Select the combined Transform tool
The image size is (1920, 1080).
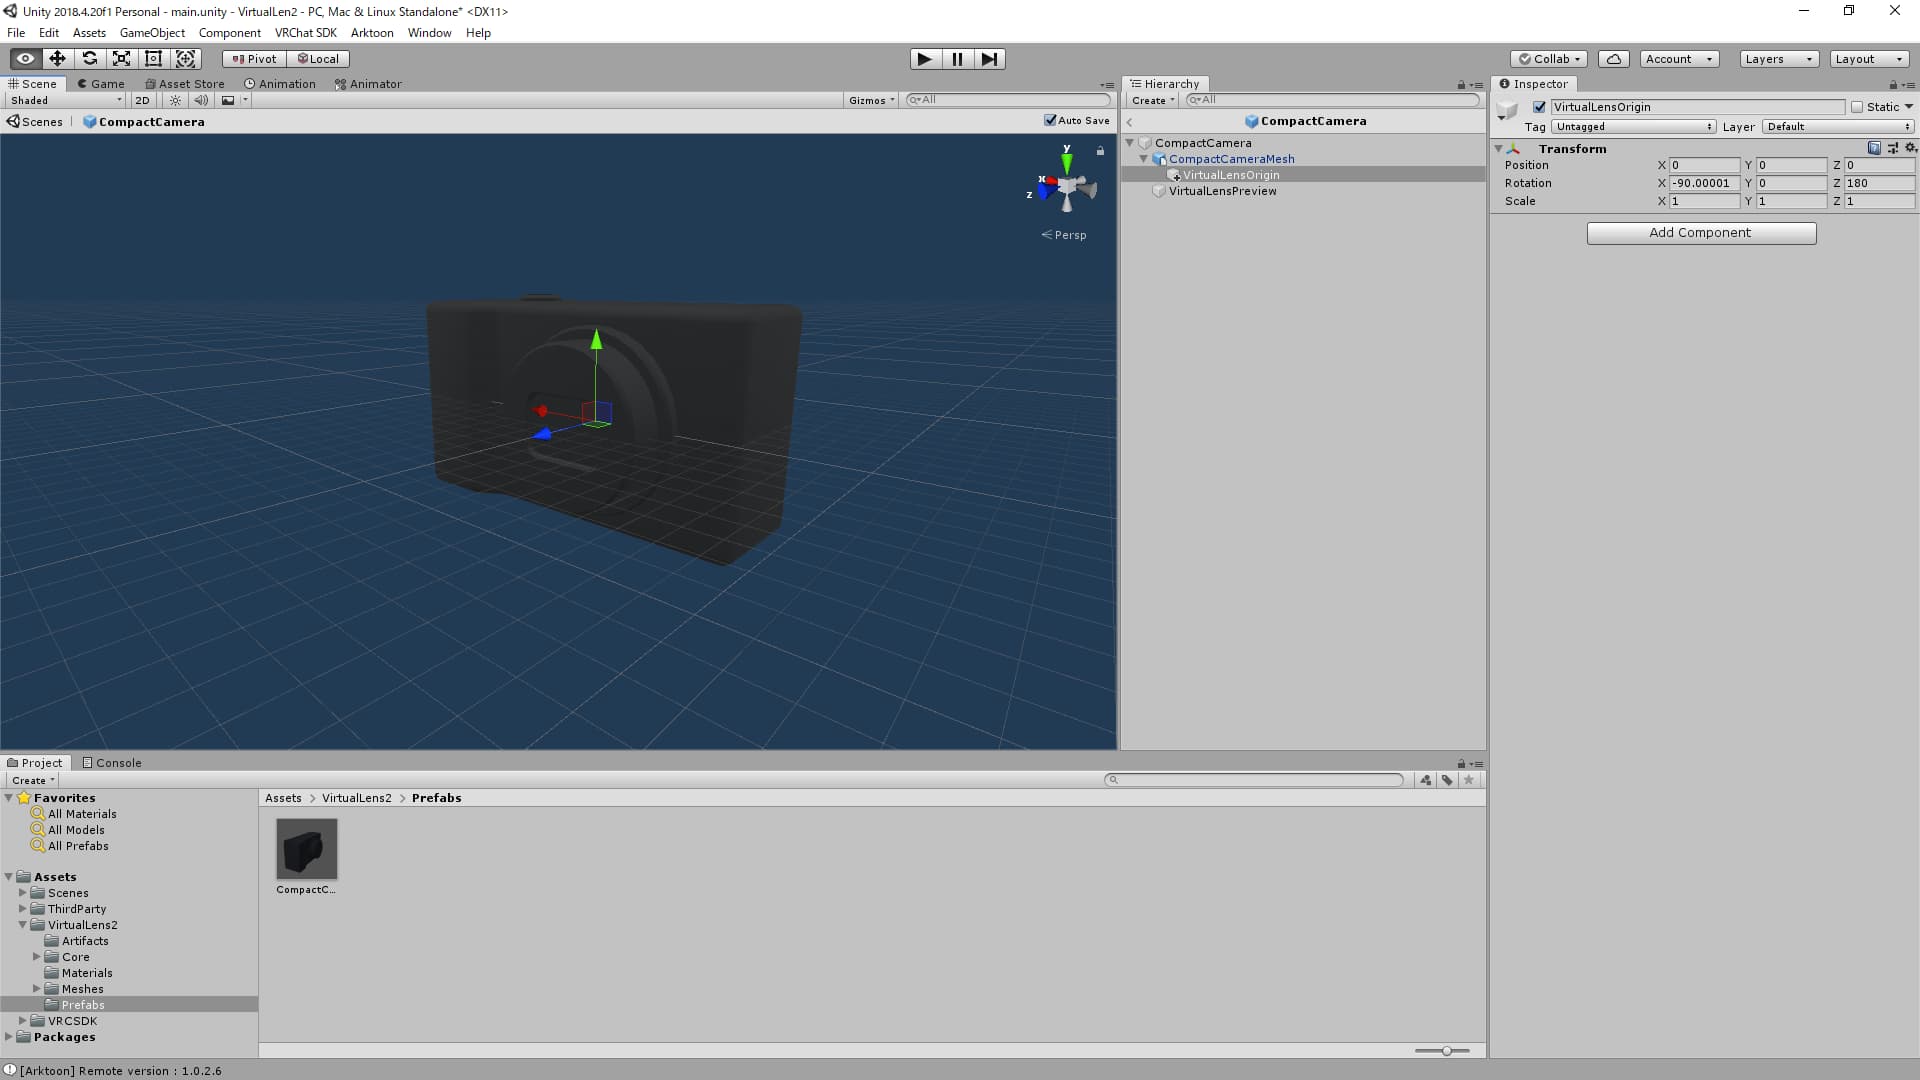(186, 59)
